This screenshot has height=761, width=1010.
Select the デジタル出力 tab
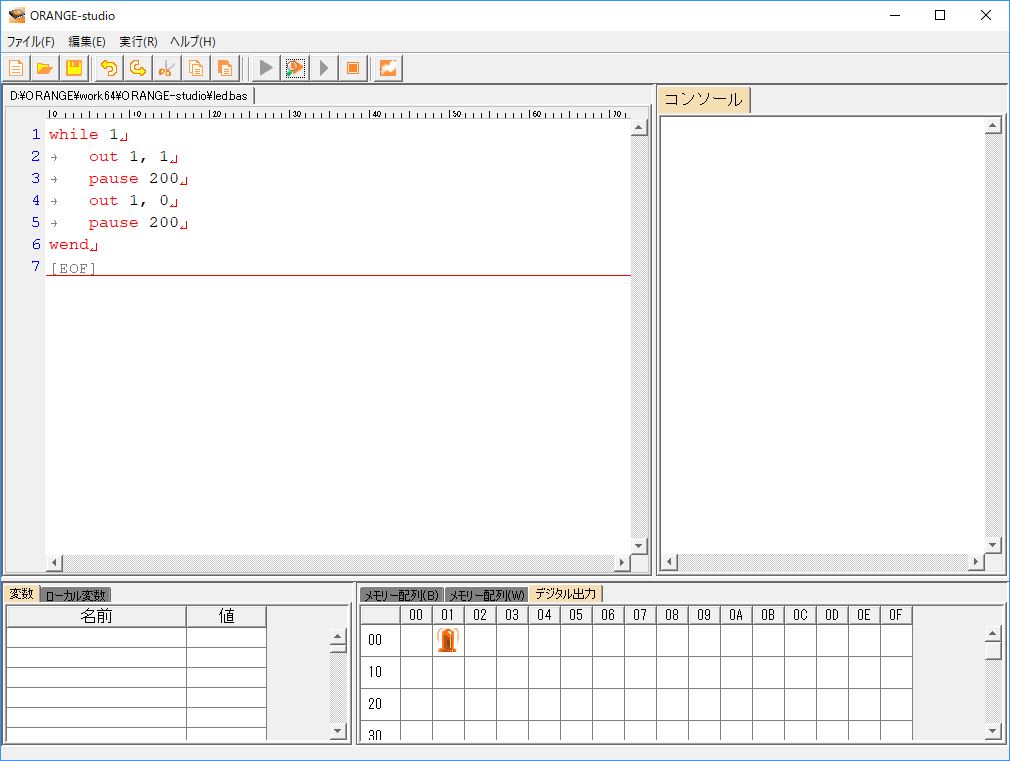[566, 593]
